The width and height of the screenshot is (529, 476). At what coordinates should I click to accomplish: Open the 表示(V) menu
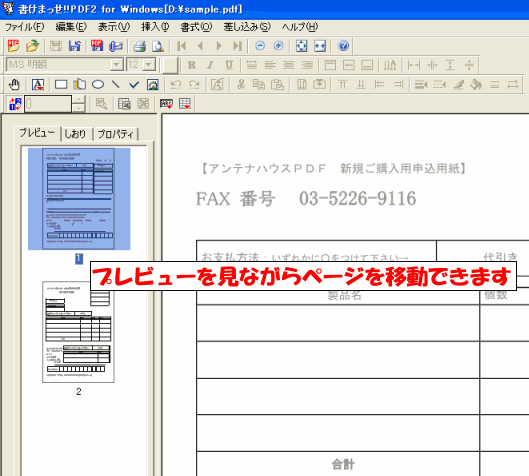coord(114,27)
